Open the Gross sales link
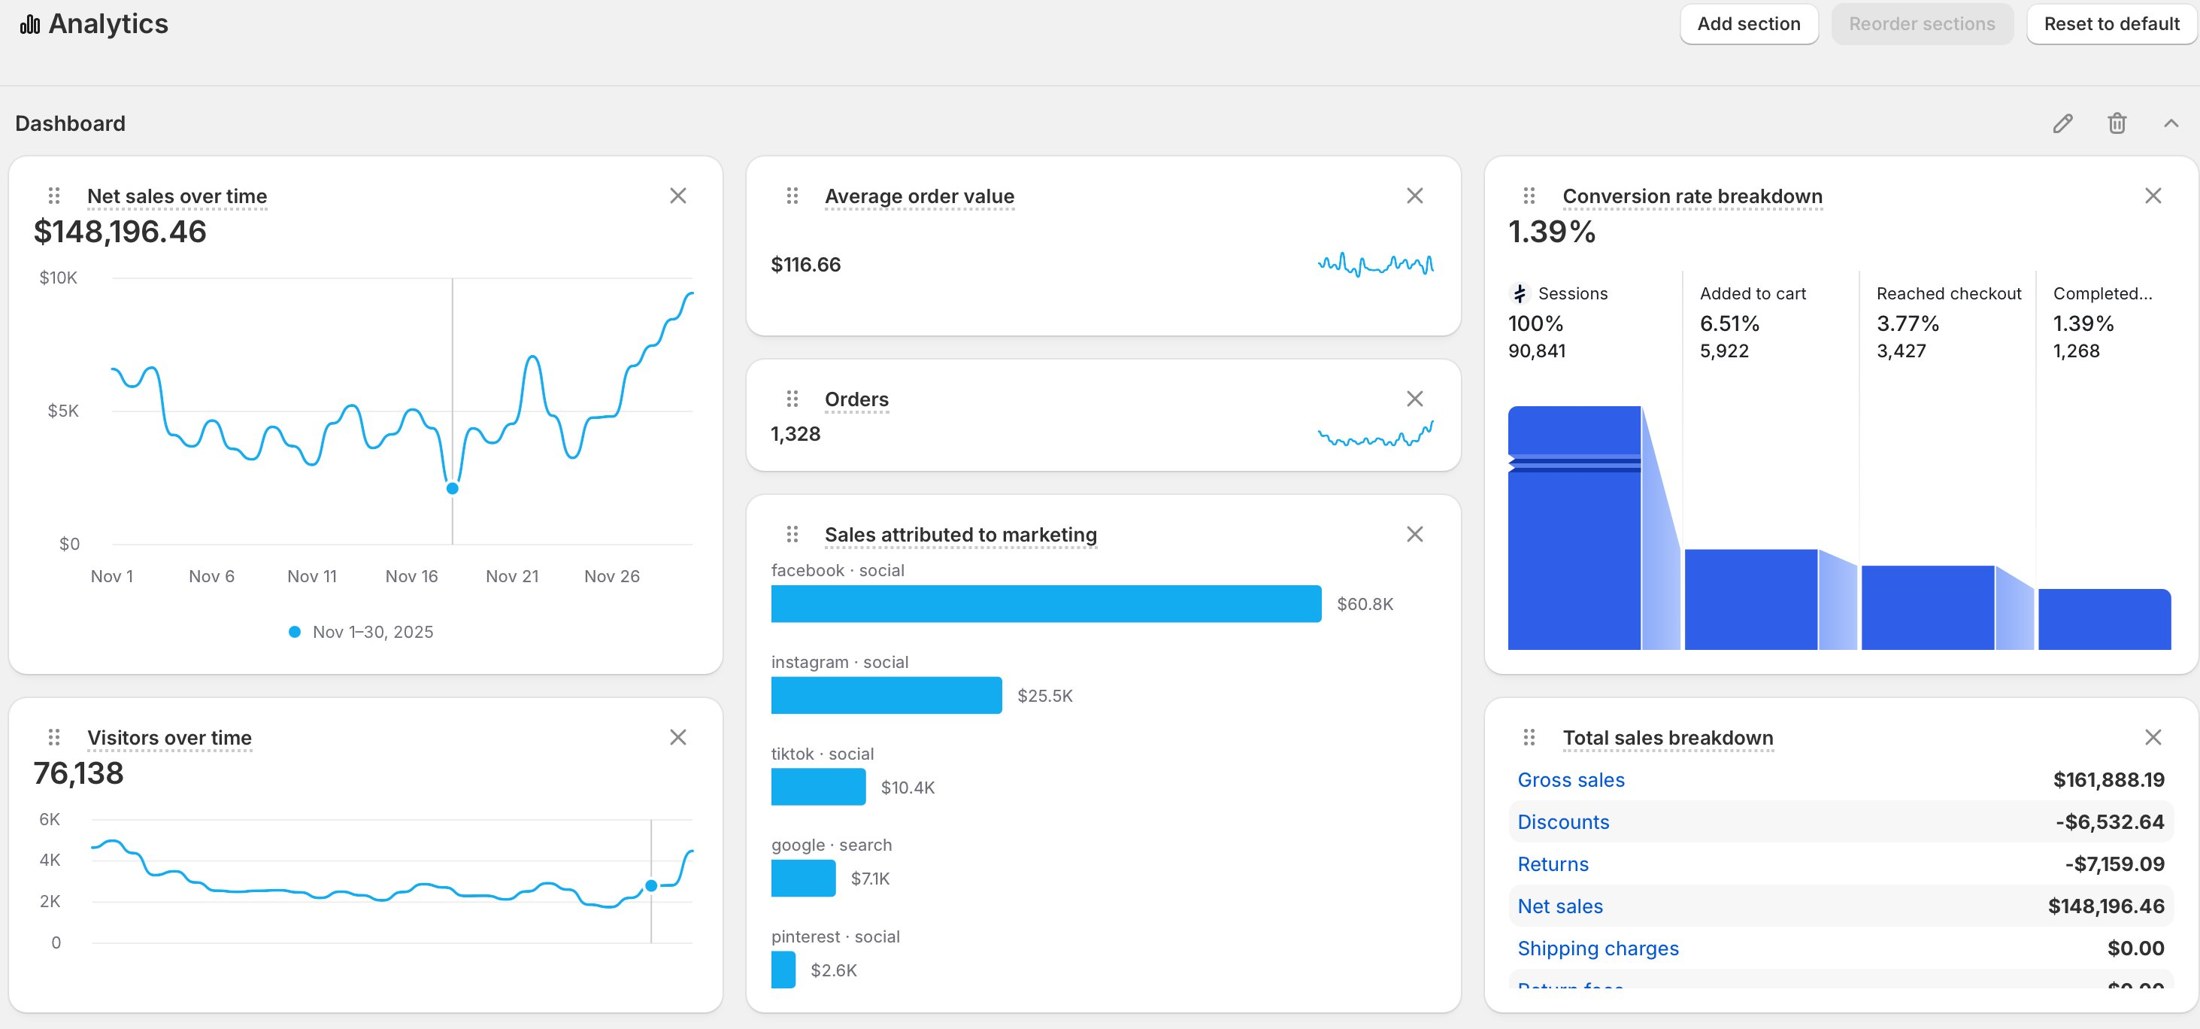This screenshot has height=1029, width=2200. click(1571, 780)
